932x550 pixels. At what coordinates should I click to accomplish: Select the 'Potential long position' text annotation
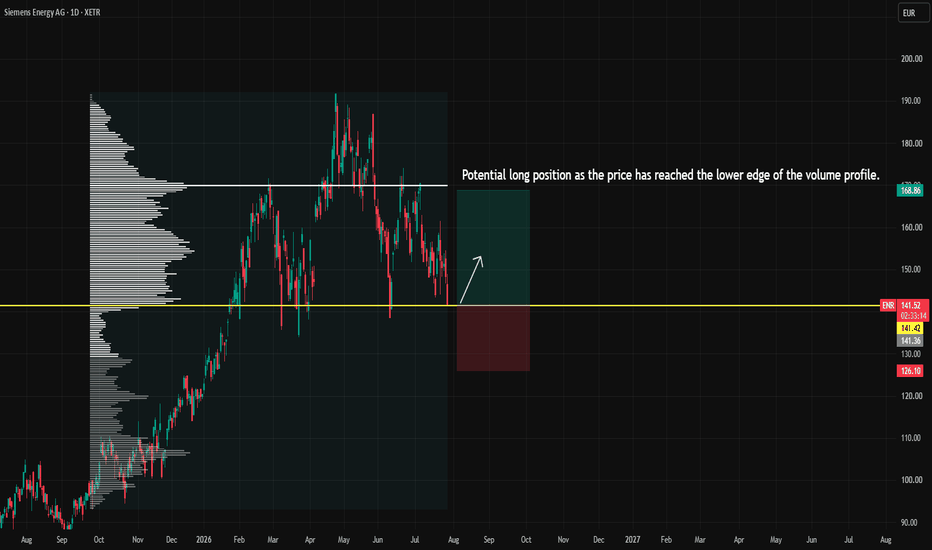(670, 175)
